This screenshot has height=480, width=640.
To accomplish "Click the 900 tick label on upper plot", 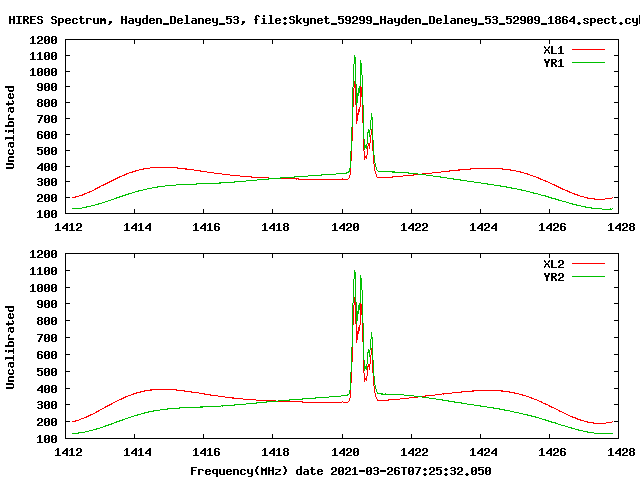I will point(47,87).
